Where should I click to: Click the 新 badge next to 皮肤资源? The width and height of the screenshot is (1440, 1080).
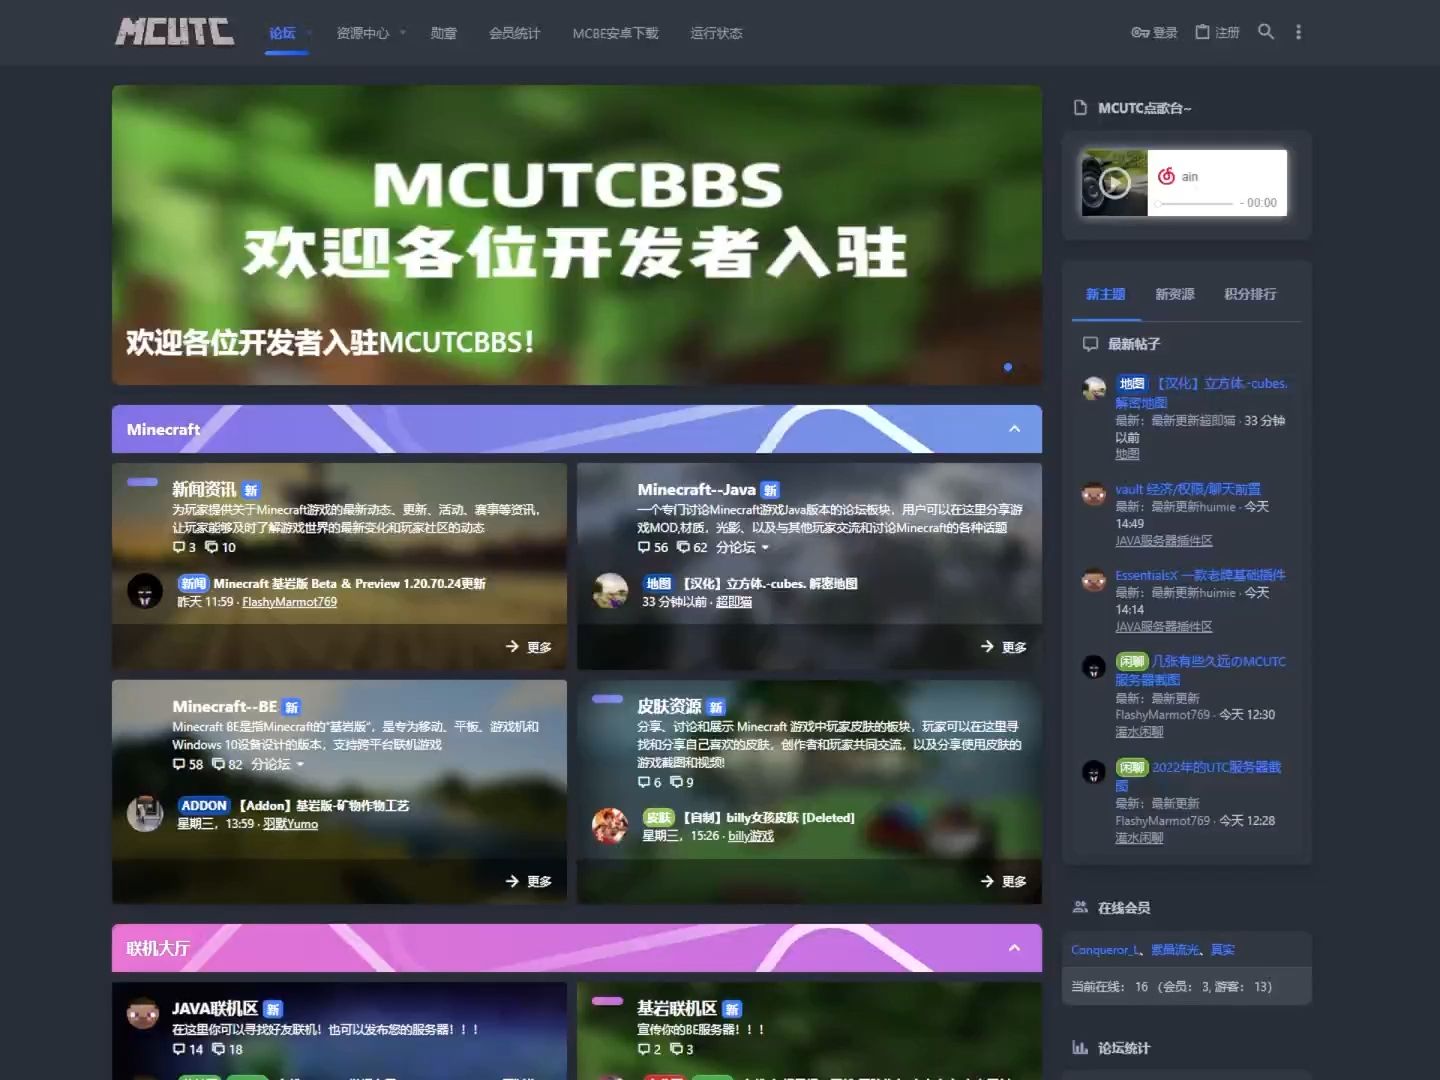[x=716, y=707]
